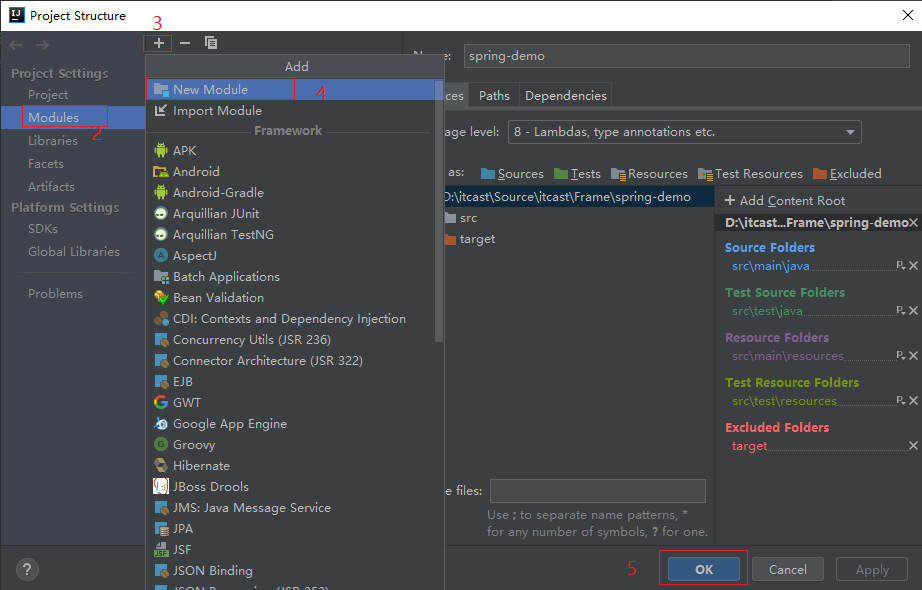Click the exclude files input field
Image resolution: width=922 pixels, height=590 pixels.
(597, 491)
